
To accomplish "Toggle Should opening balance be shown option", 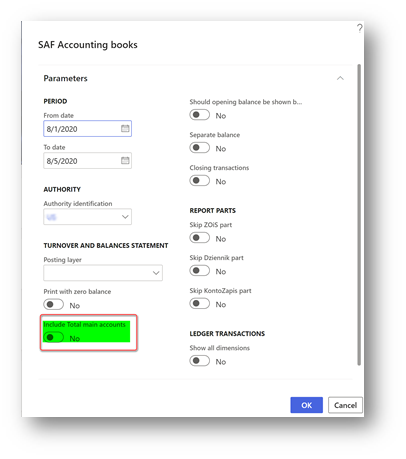I will pos(200,115).
